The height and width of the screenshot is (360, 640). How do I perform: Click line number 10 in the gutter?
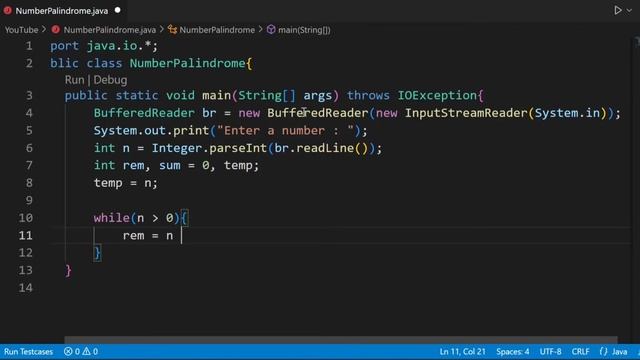pos(25,218)
